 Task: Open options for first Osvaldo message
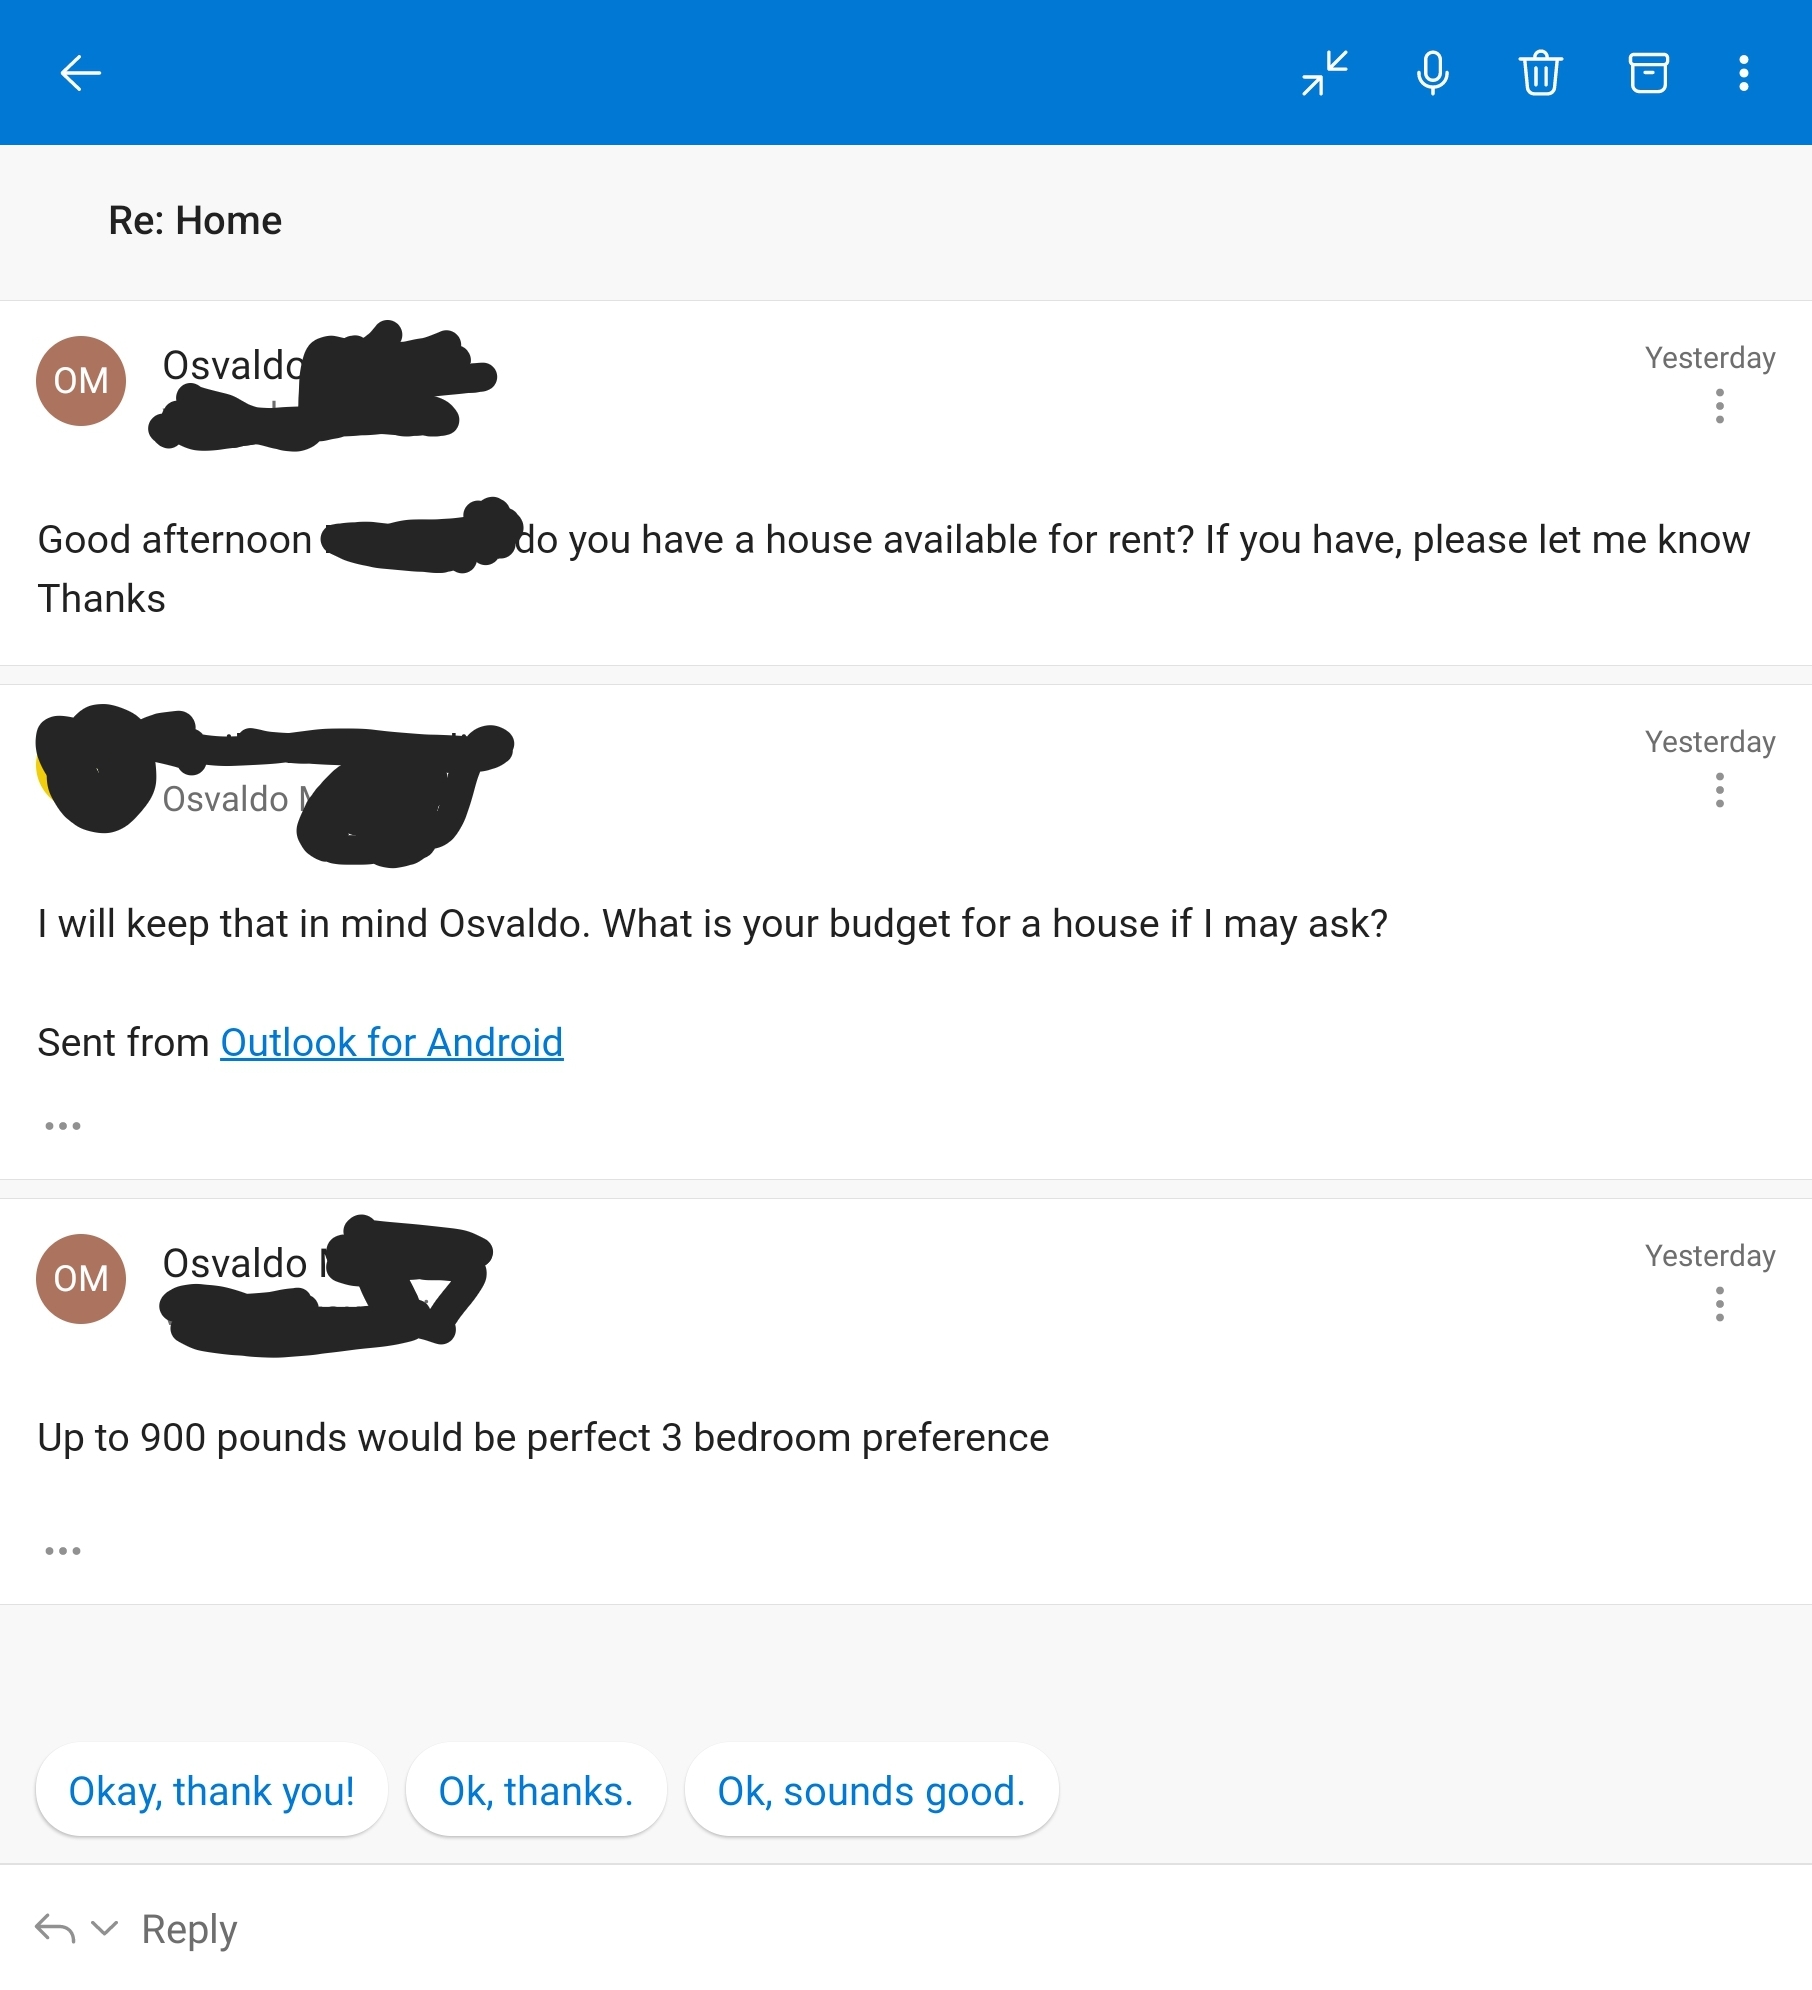coord(1720,406)
